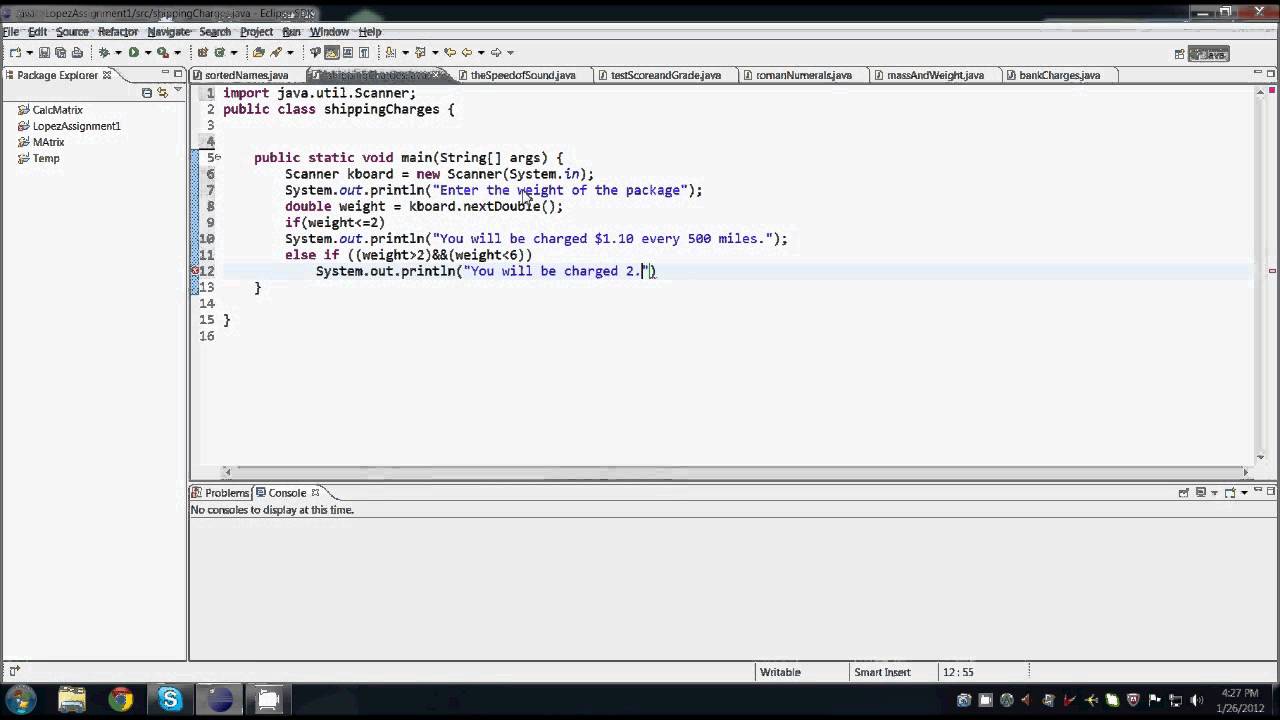This screenshot has height=720, width=1280.
Task: Open Chrome from the Windows taskbar
Action: tap(121, 700)
